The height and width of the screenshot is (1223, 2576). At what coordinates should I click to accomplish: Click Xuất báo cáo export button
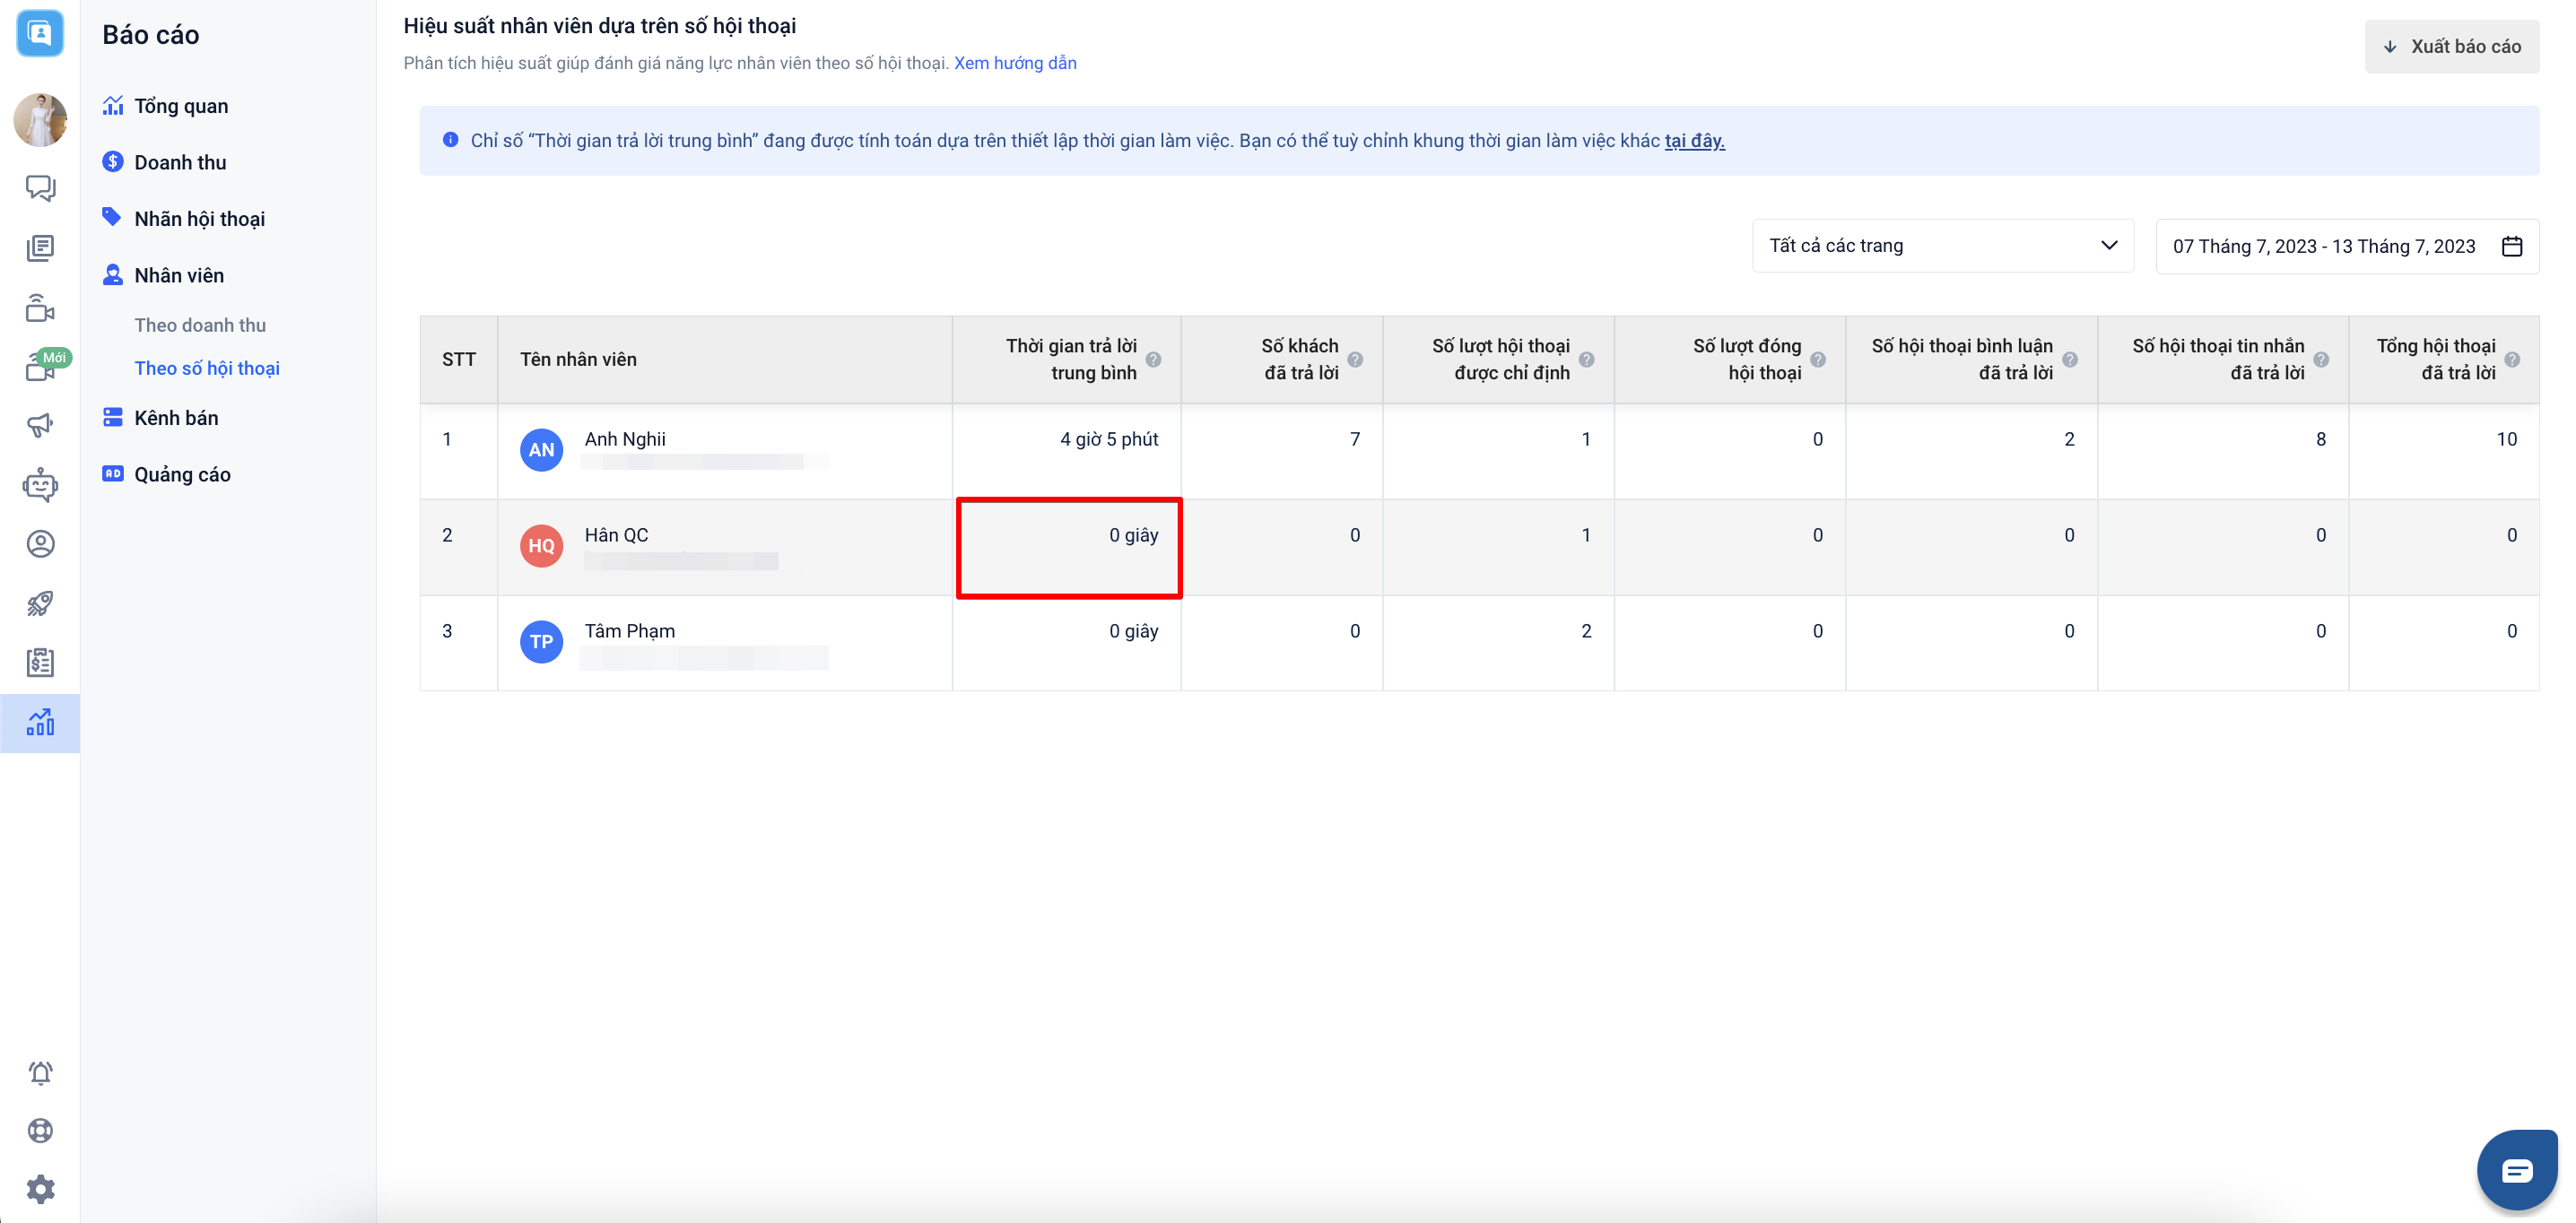pyautogui.click(x=2451, y=47)
